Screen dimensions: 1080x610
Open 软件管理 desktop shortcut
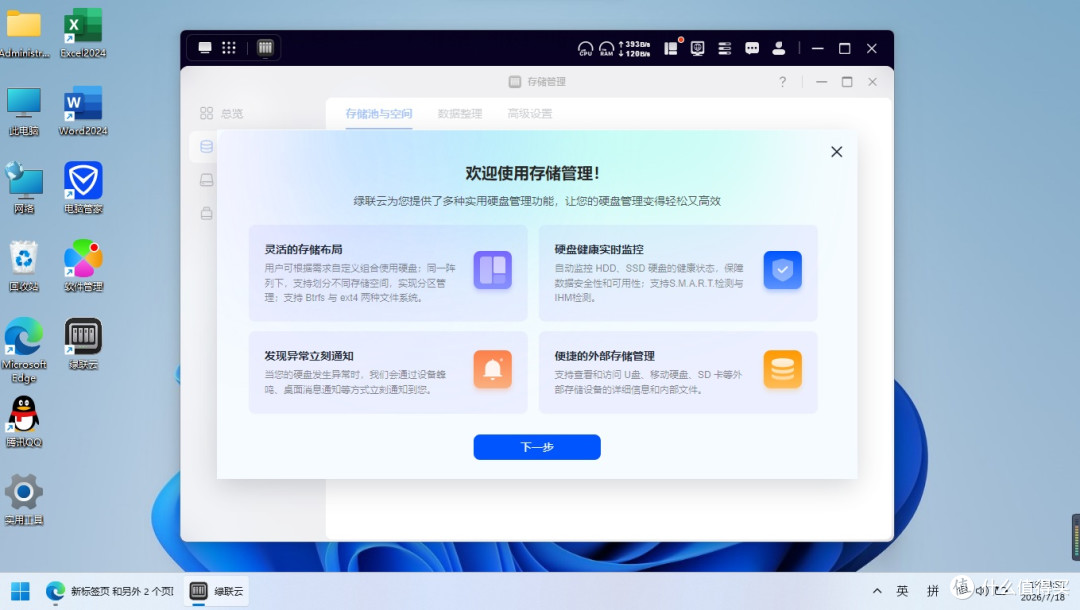click(83, 266)
